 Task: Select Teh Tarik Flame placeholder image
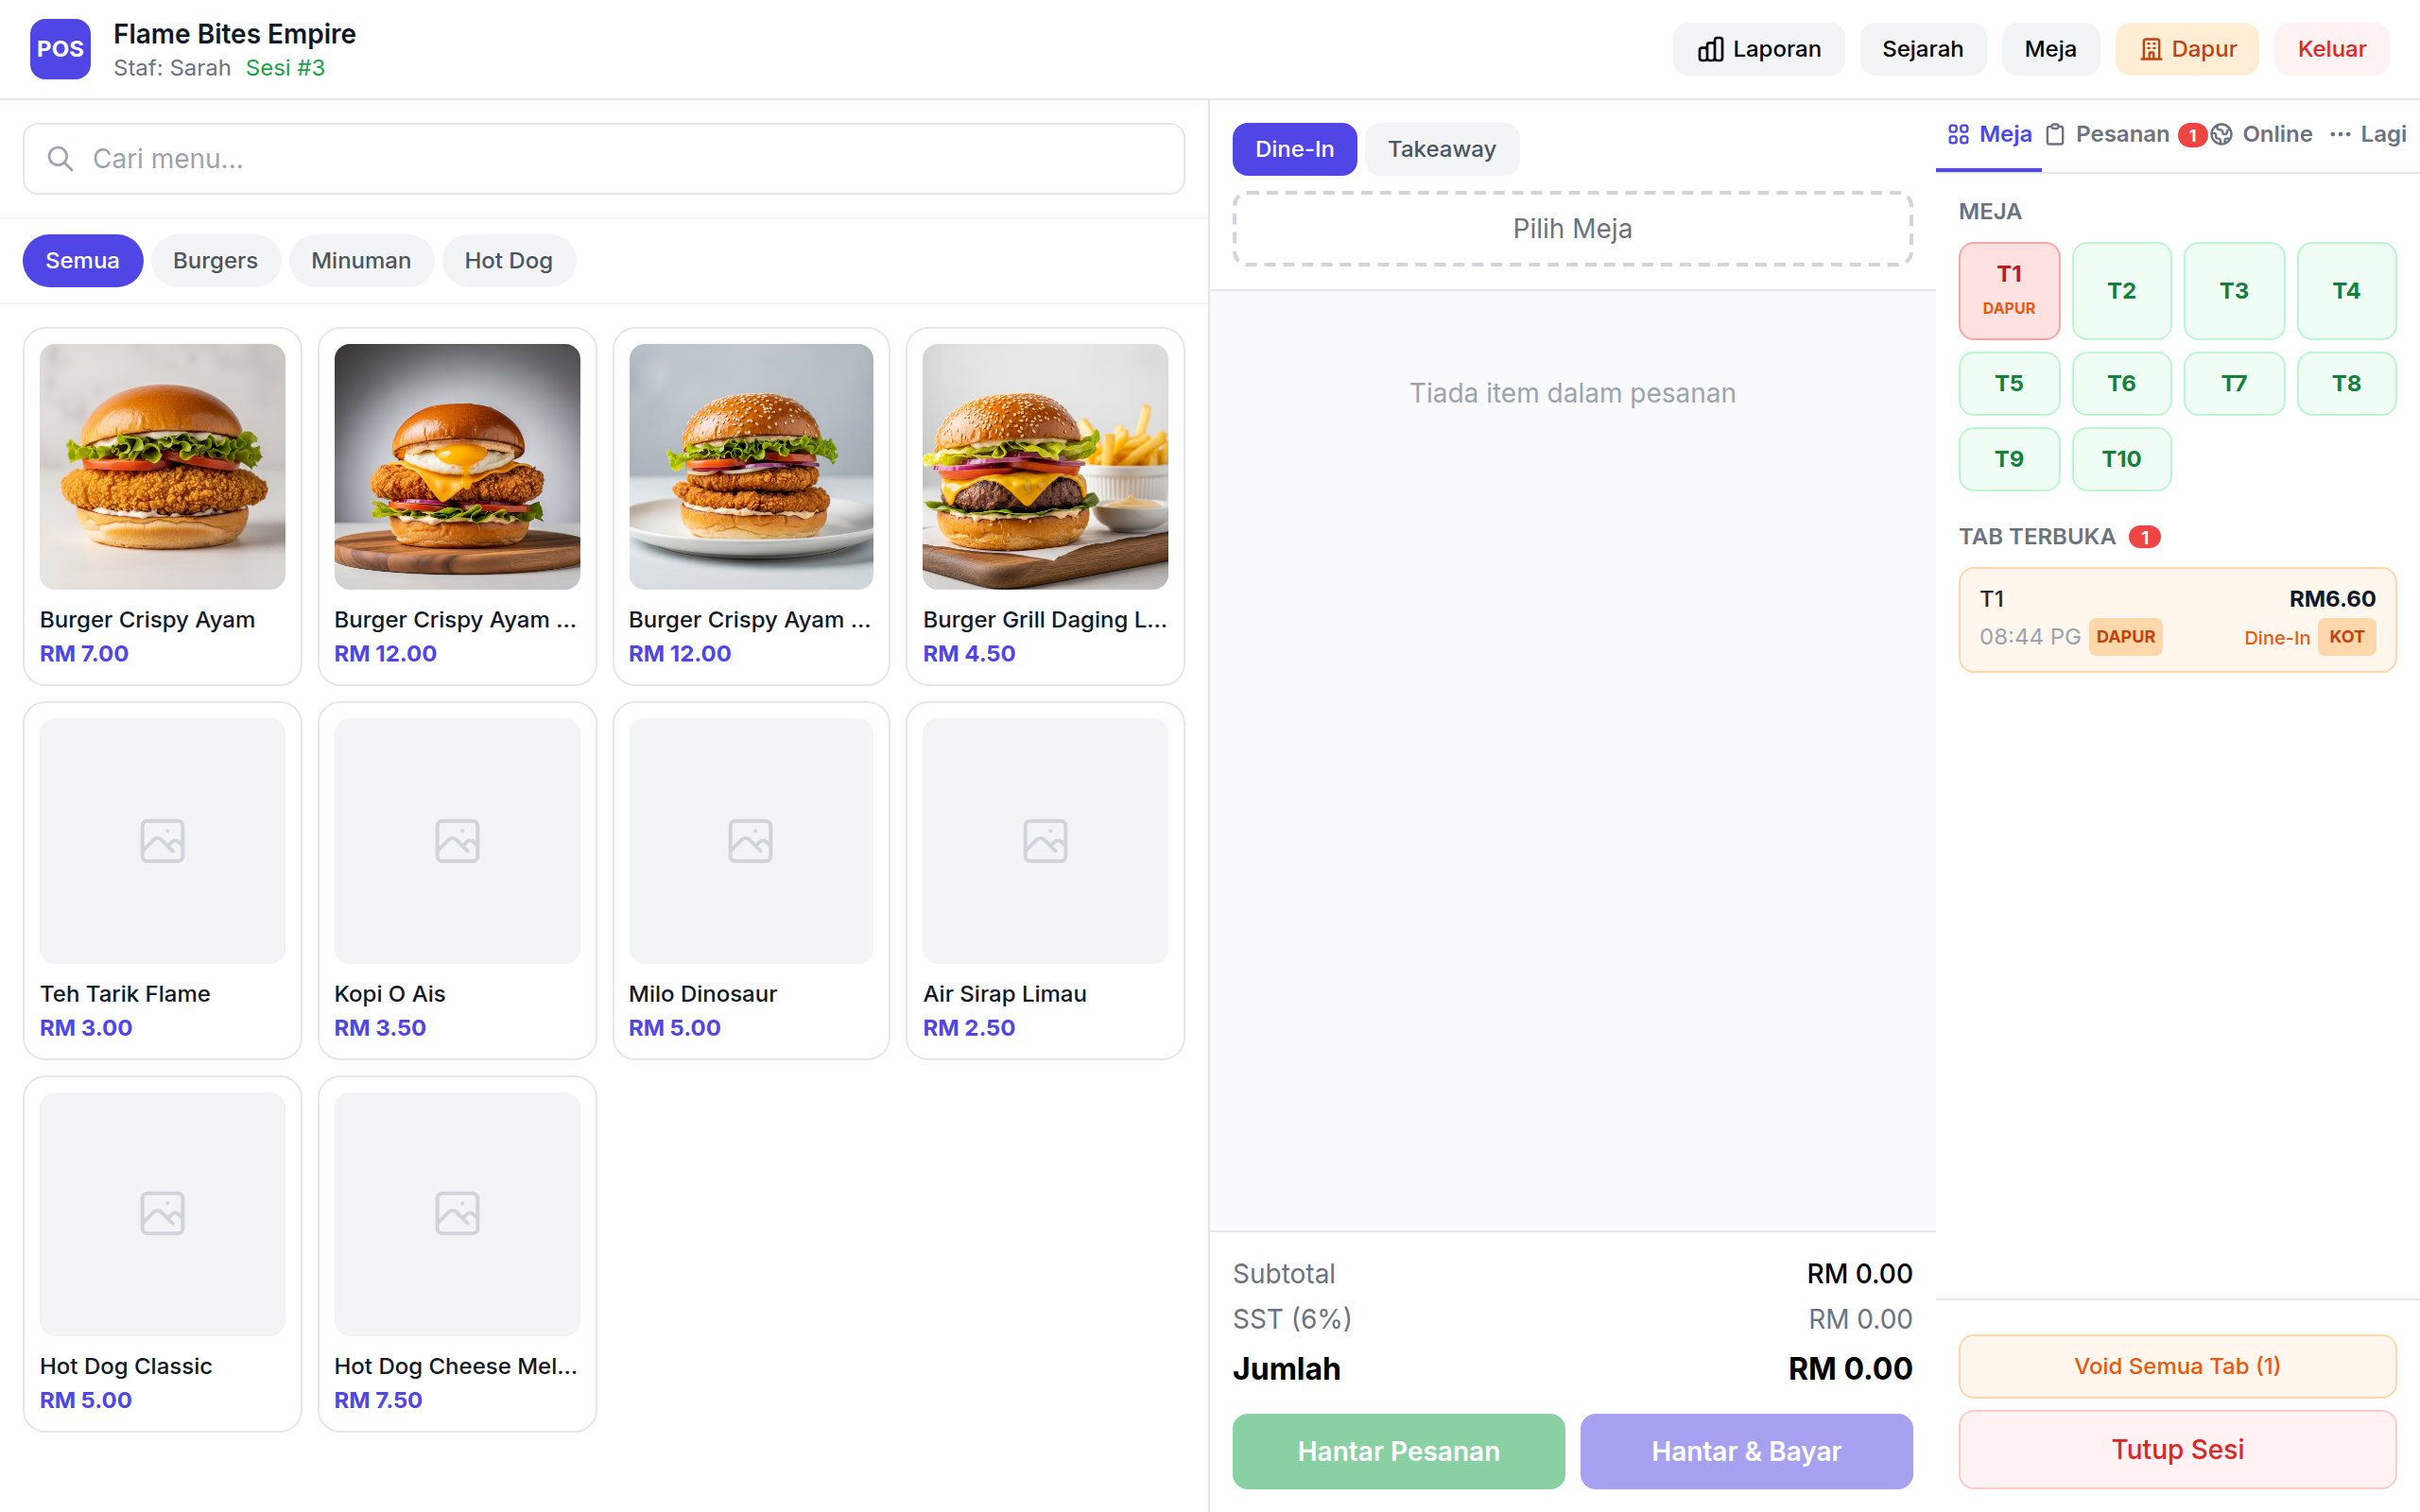pyautogui.click(x=162, y=840)
